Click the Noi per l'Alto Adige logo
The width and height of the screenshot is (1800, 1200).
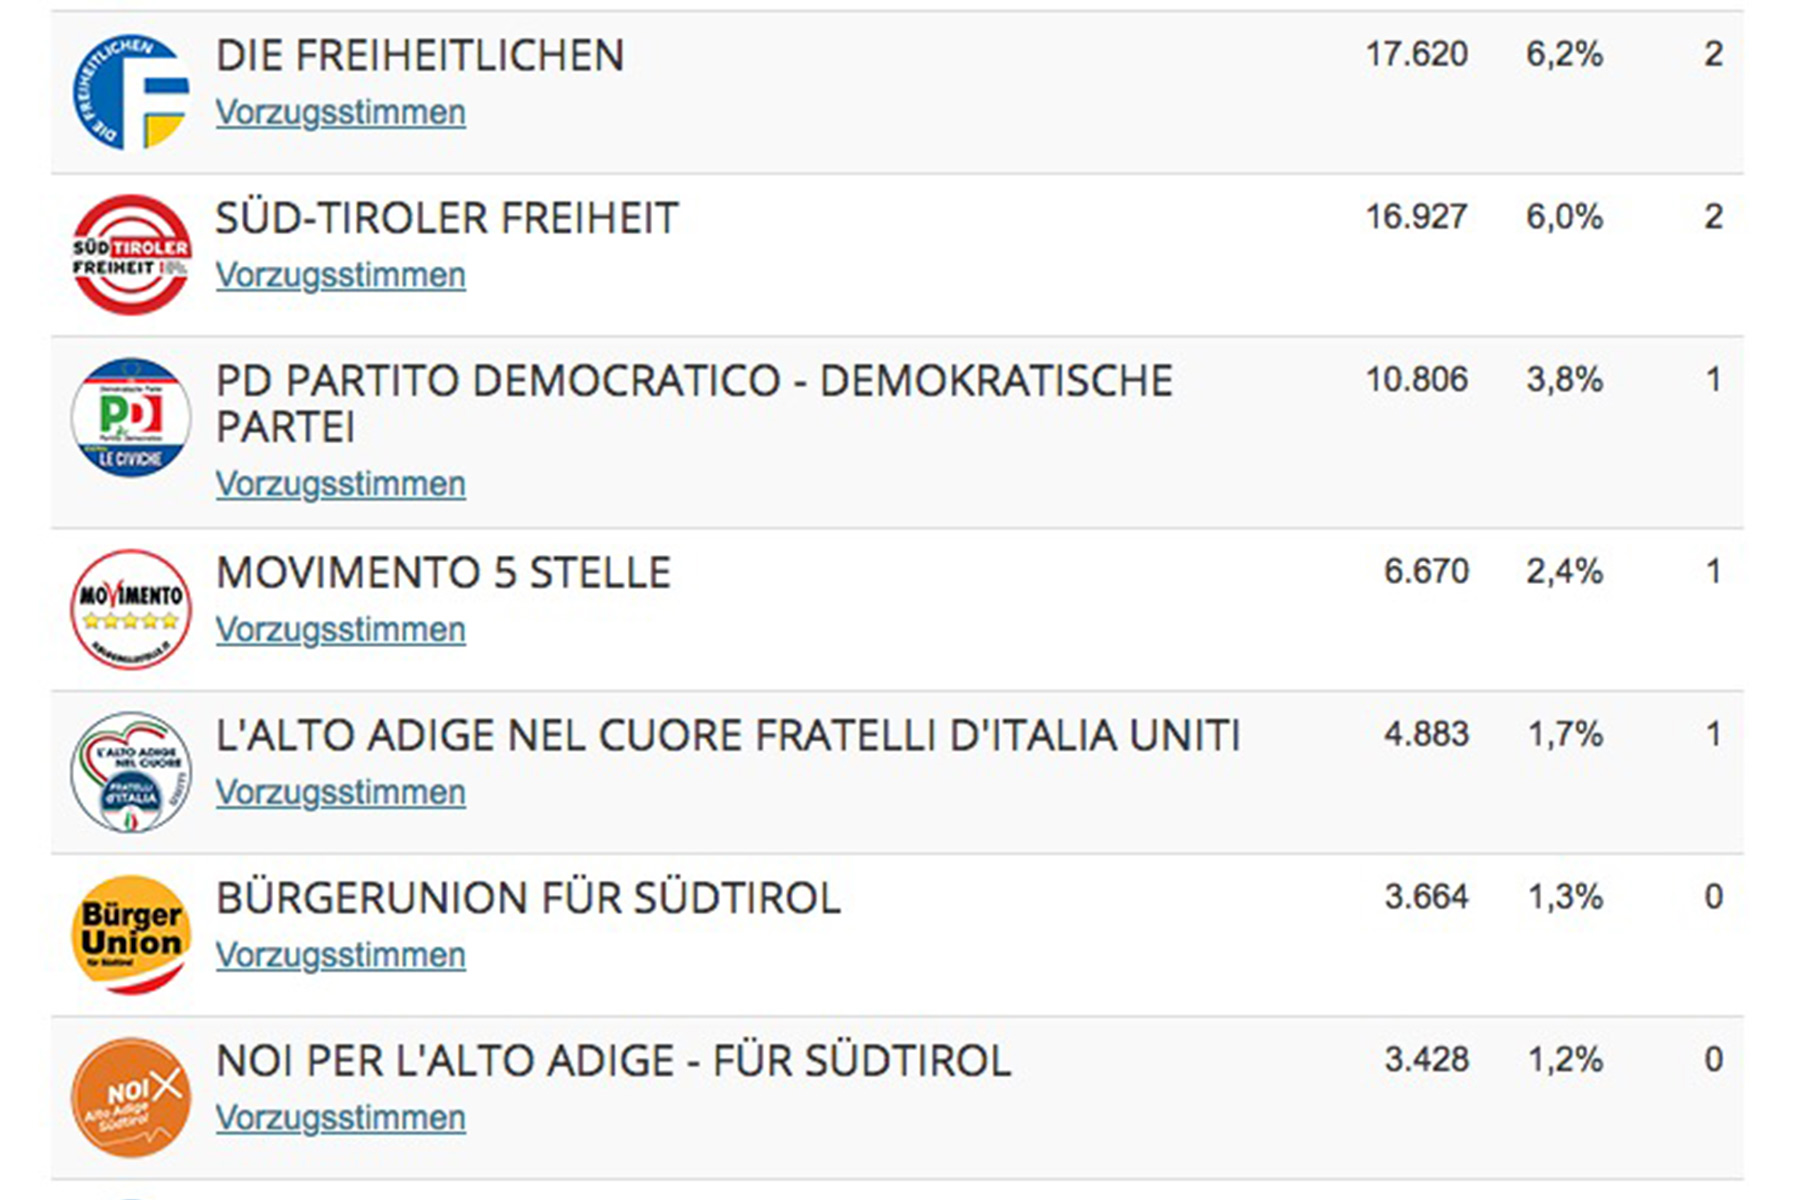click(131, 1097)
